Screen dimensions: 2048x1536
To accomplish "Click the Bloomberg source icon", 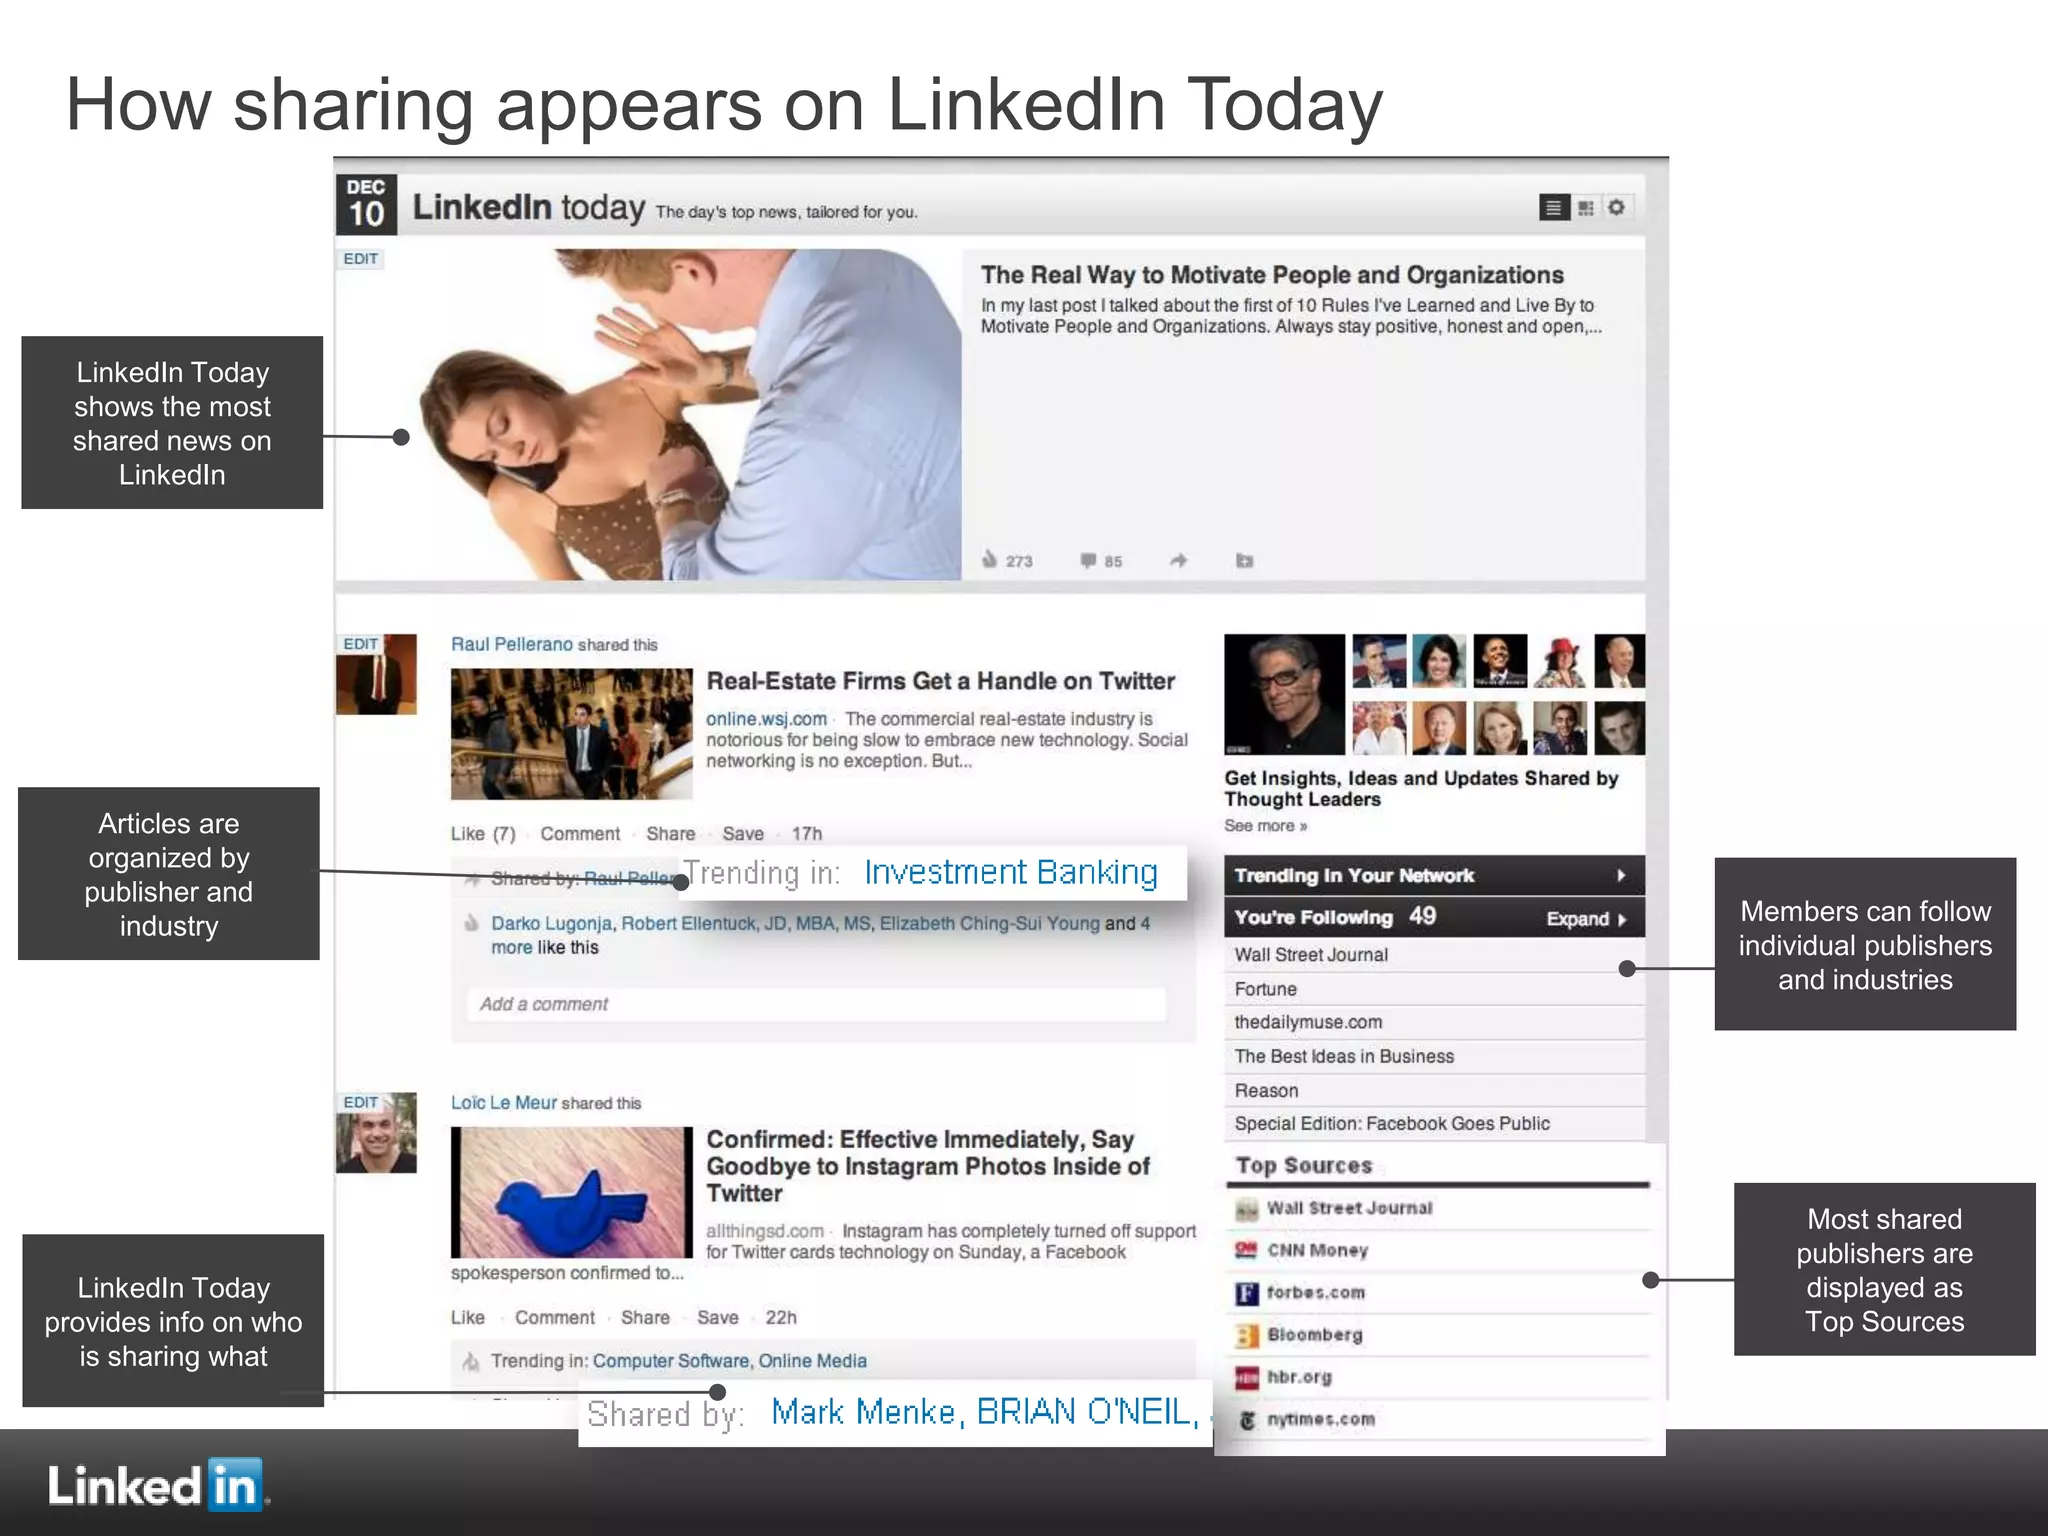I will click(x=1246, y=1336).
